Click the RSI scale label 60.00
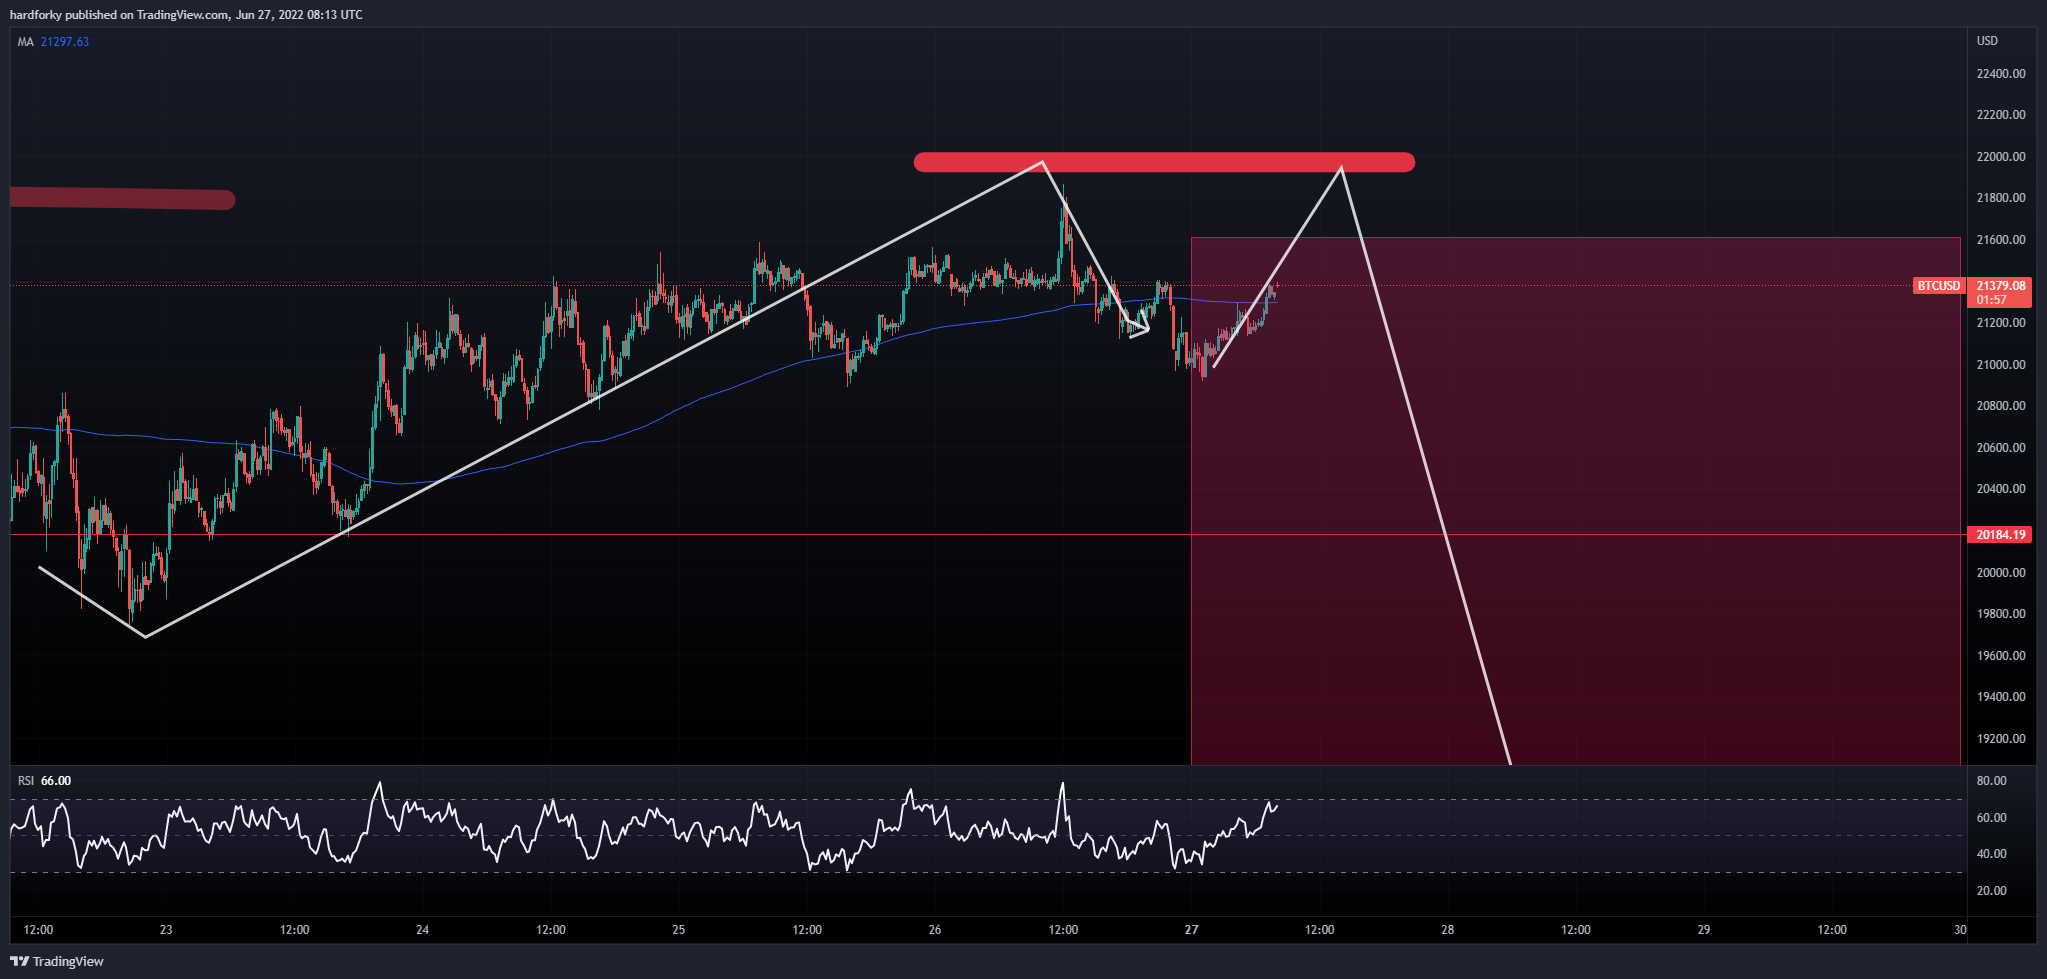2047x979 pixels. pos(1991,818)
